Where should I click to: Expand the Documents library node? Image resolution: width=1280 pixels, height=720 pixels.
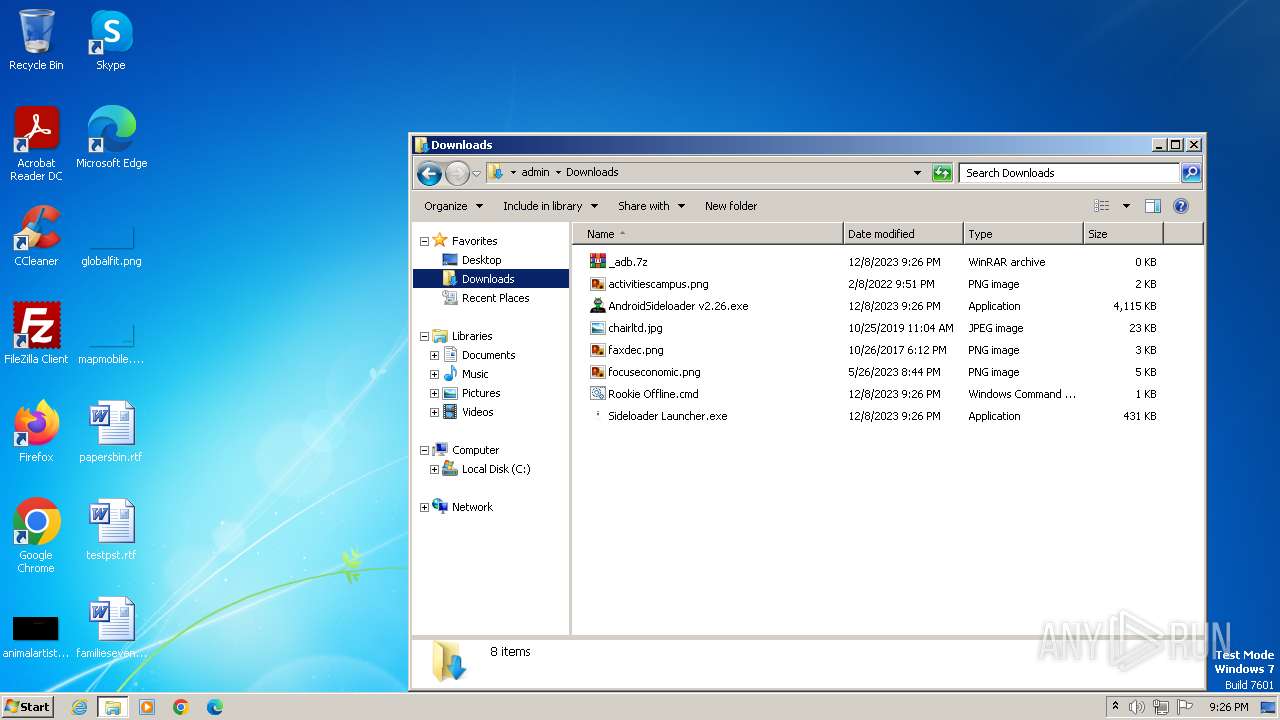(434, 355)
